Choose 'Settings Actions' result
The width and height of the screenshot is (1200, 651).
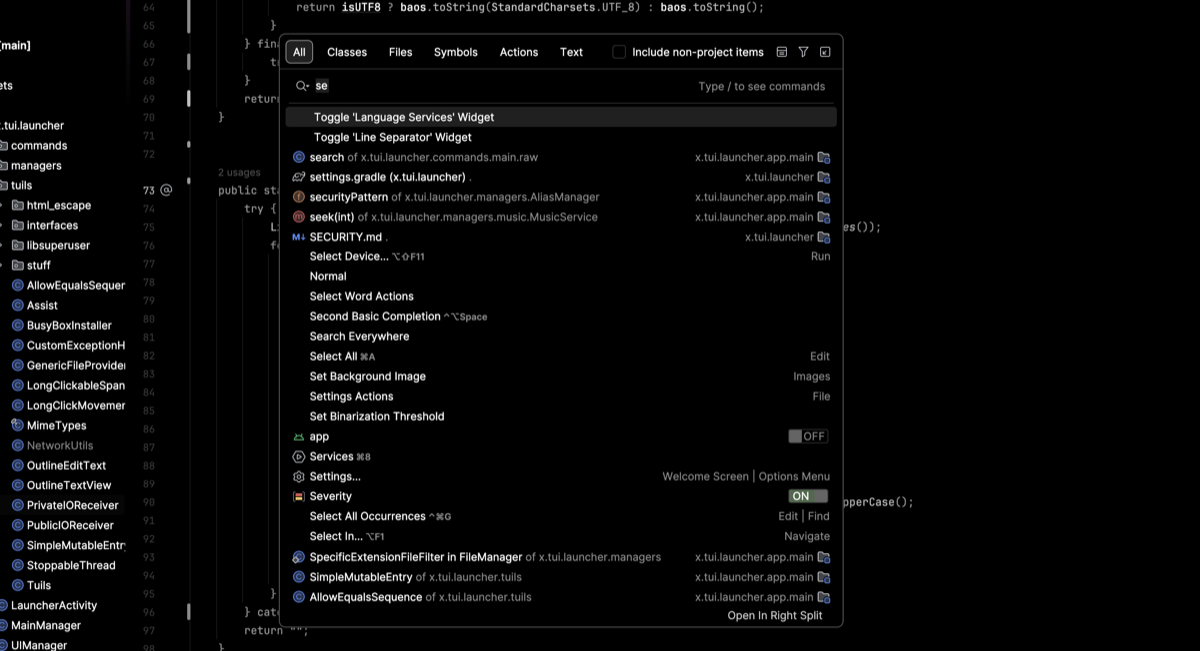point(561,397)
